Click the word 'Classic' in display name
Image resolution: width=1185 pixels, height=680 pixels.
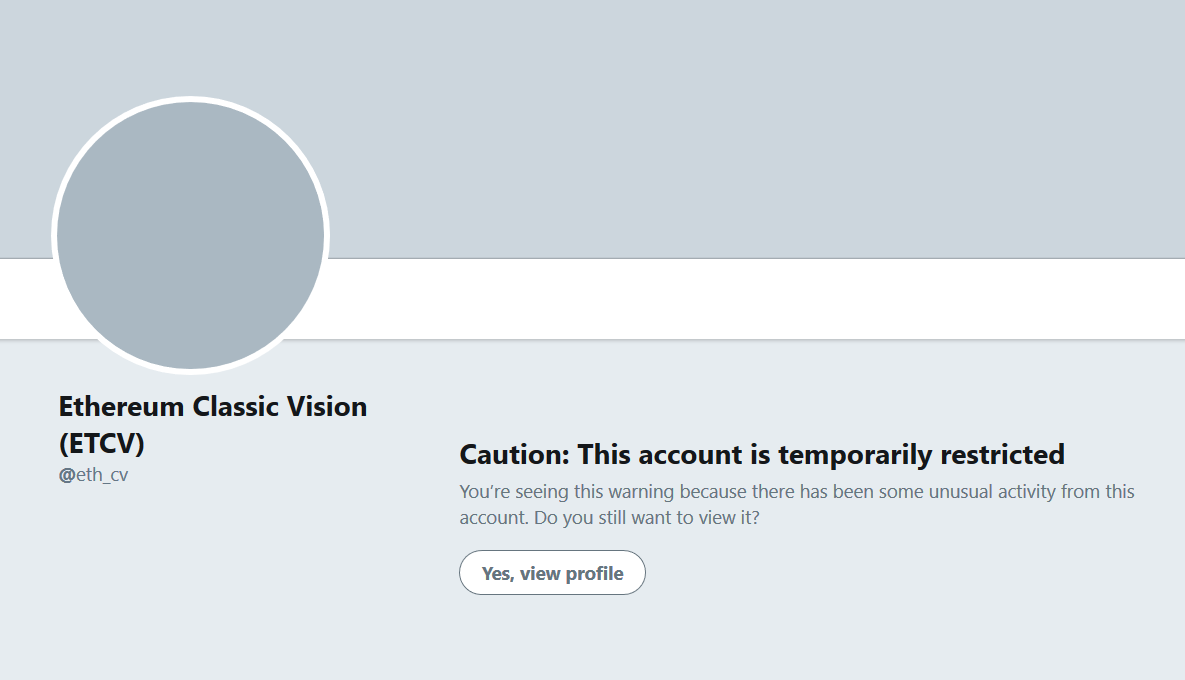(235, 406)
